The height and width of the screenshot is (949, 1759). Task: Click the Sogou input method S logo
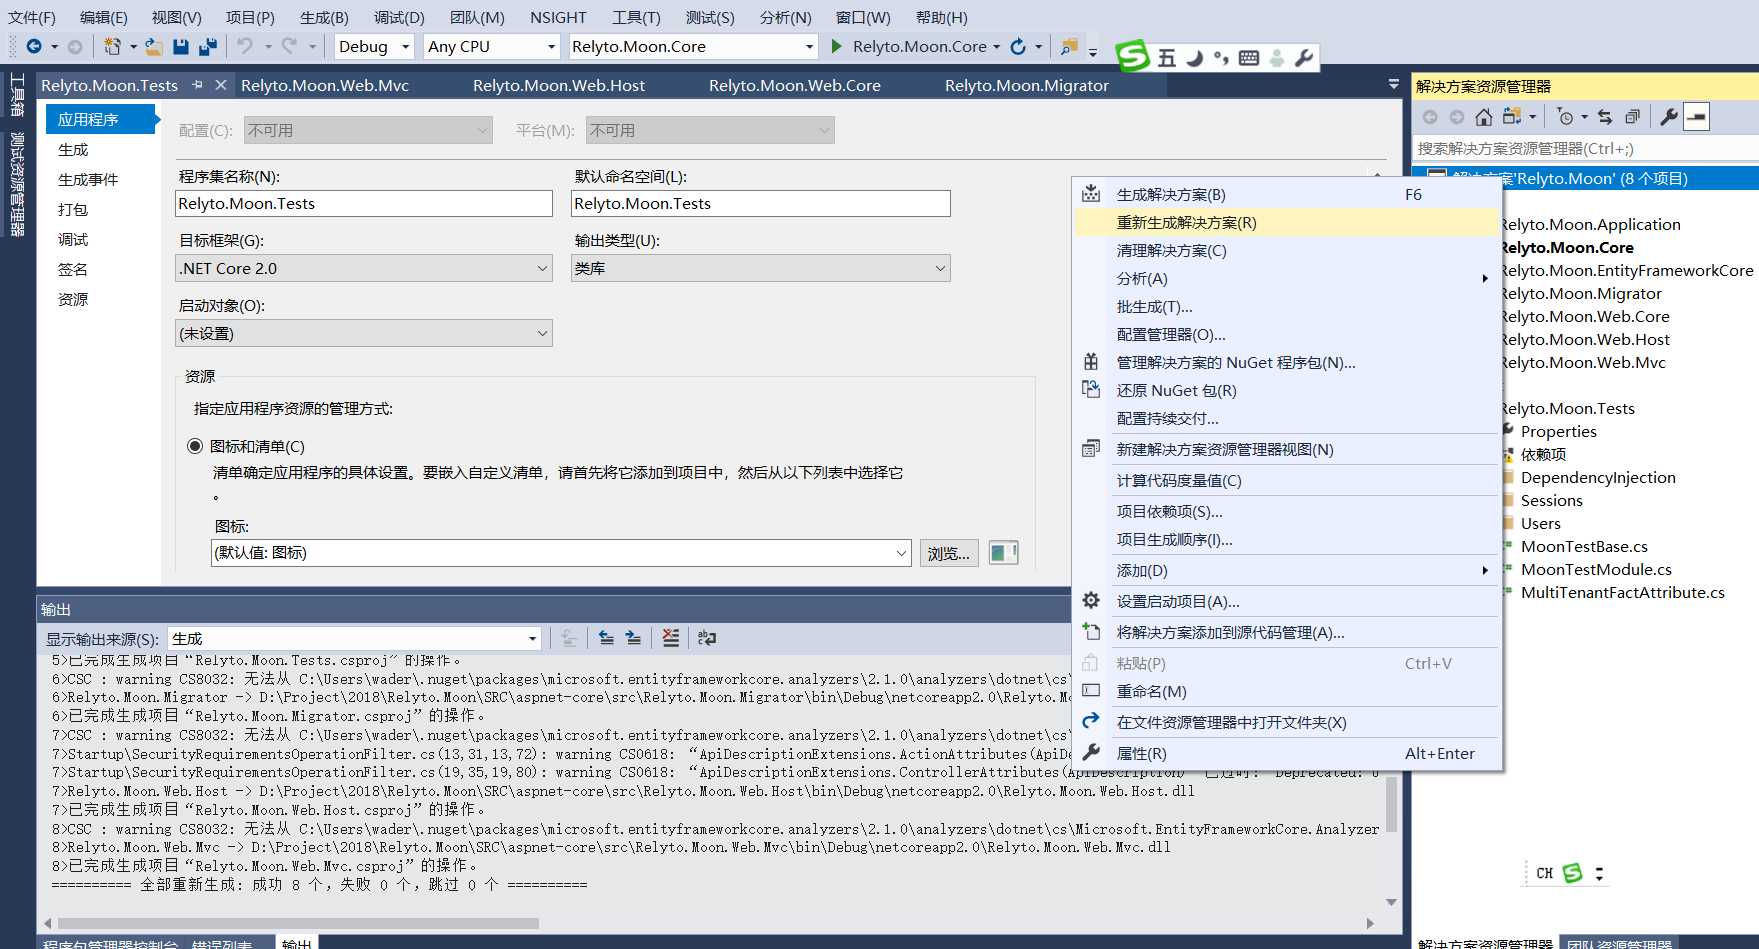coord(1133,56)
